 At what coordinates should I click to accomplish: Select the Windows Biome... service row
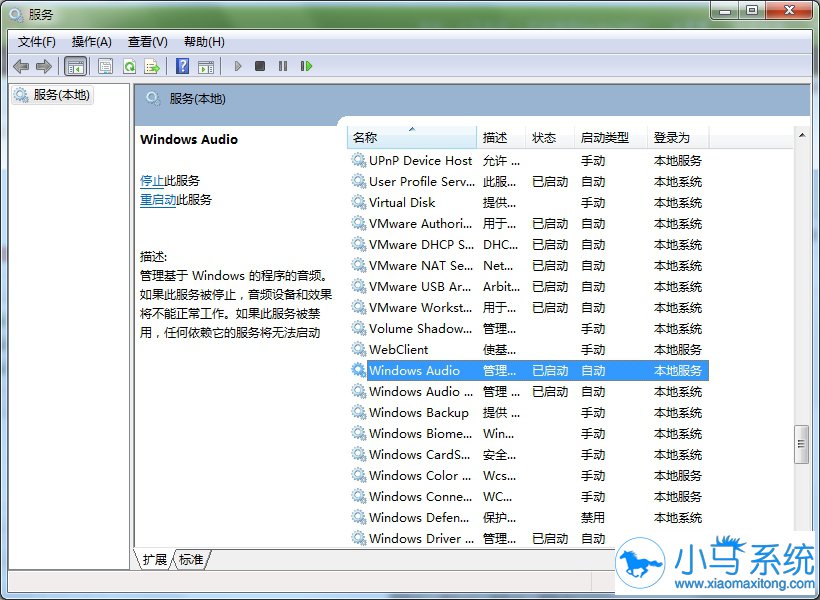tap(528, 433)
